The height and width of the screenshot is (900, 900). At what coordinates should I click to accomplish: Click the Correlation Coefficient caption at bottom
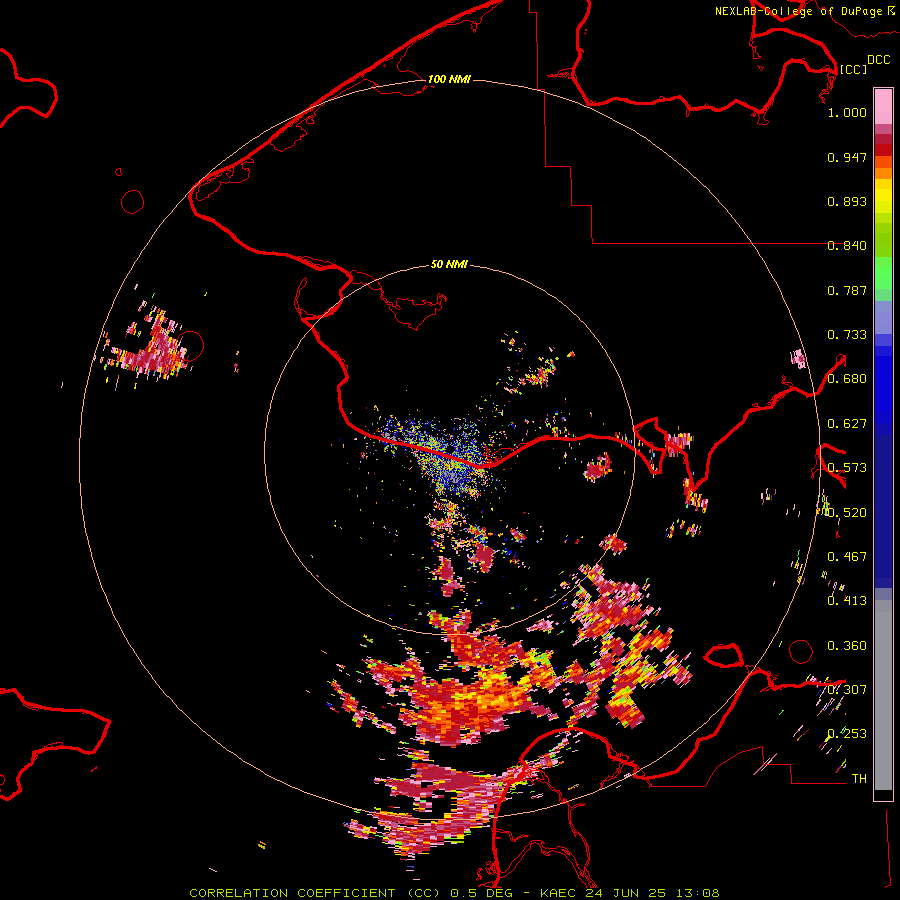(x=454, y=893)
